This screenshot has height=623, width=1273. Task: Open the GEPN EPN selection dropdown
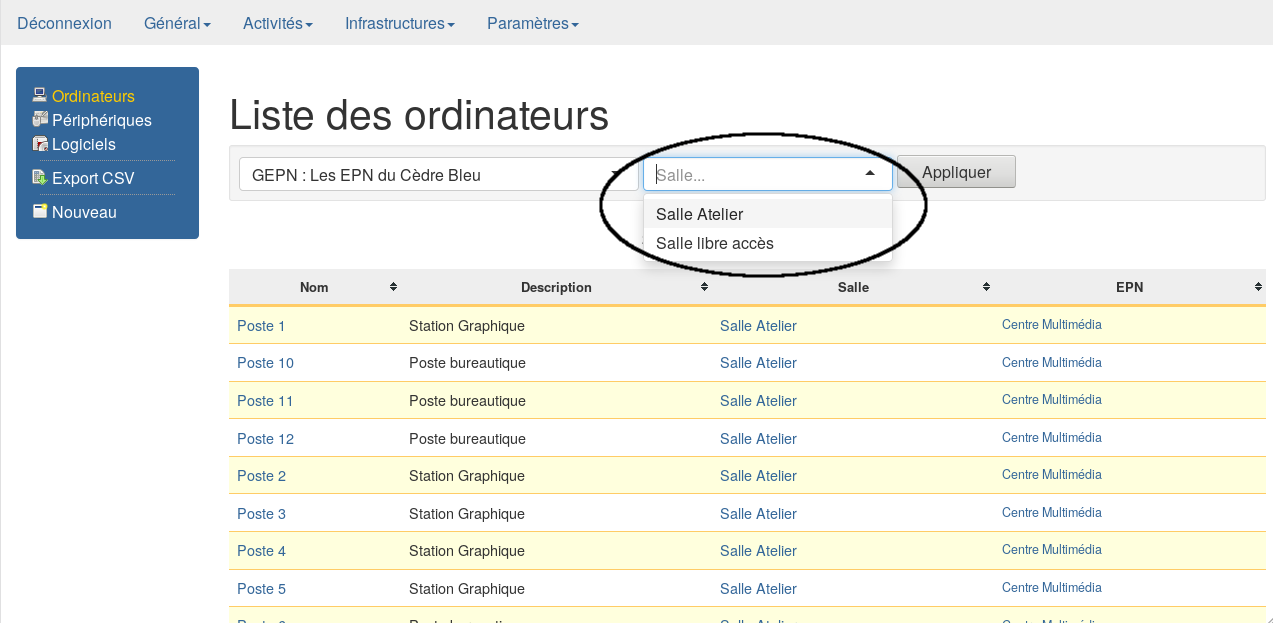[x=437, y=175]
